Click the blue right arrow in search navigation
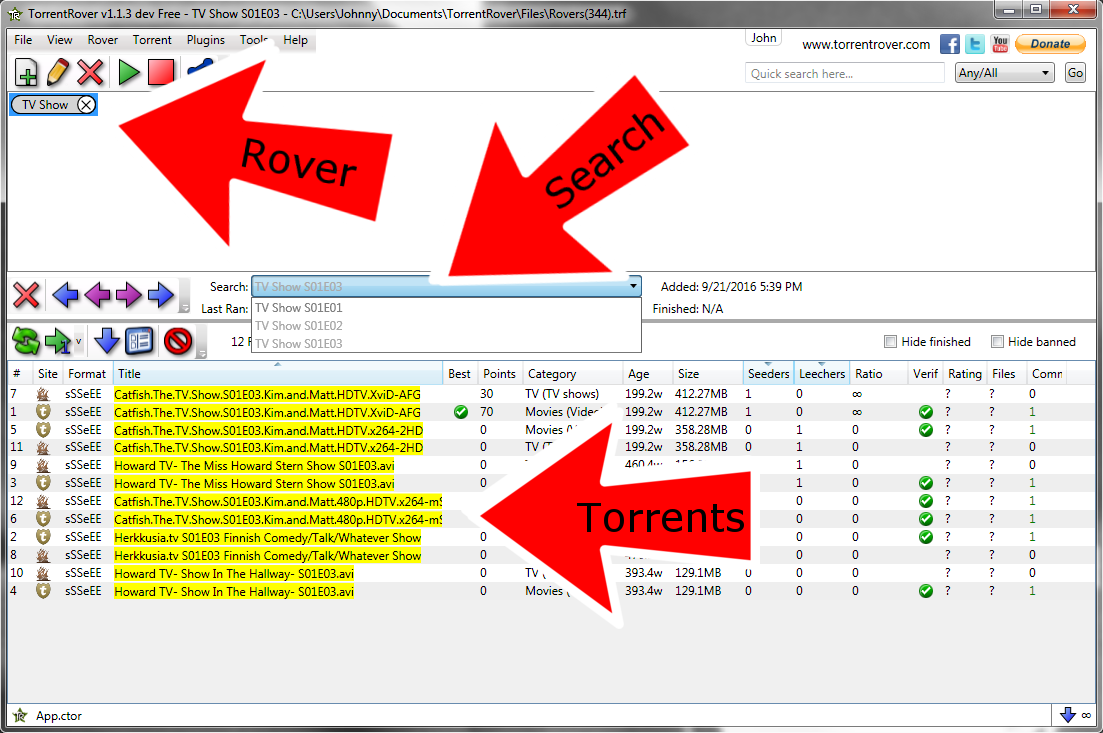Viewport: 1103px width, 733px height. click(160, 295)
